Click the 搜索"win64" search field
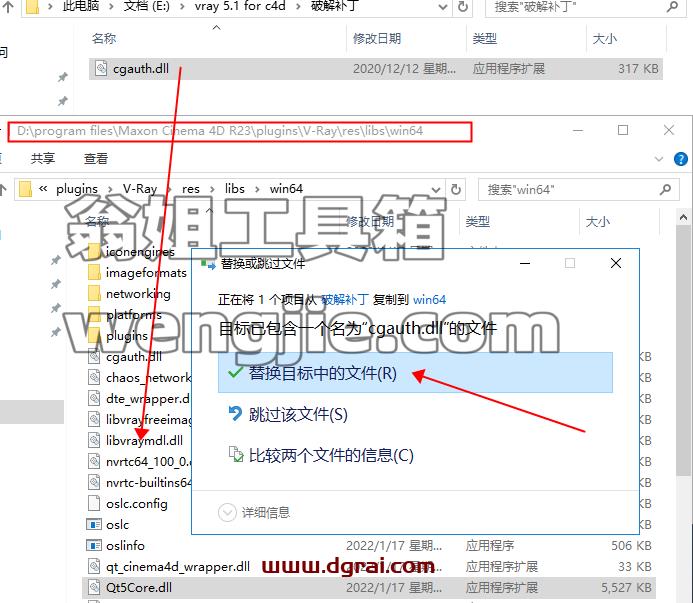Viewport: 693px width, 603px height. tap(568, 190)
